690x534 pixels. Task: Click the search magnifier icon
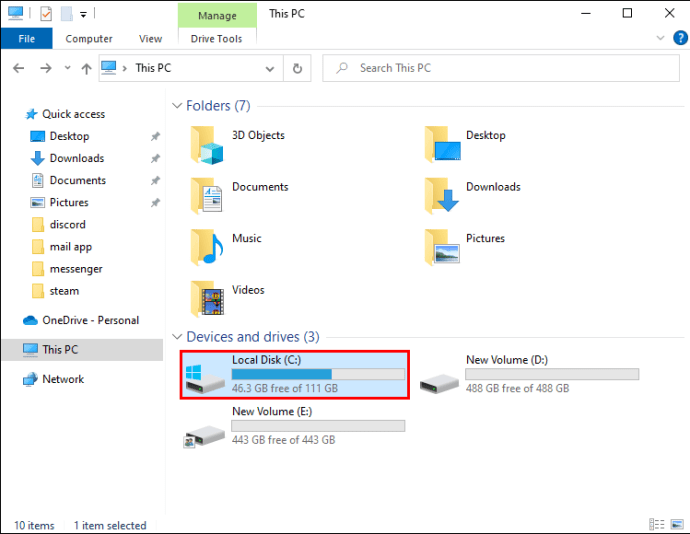342,68
